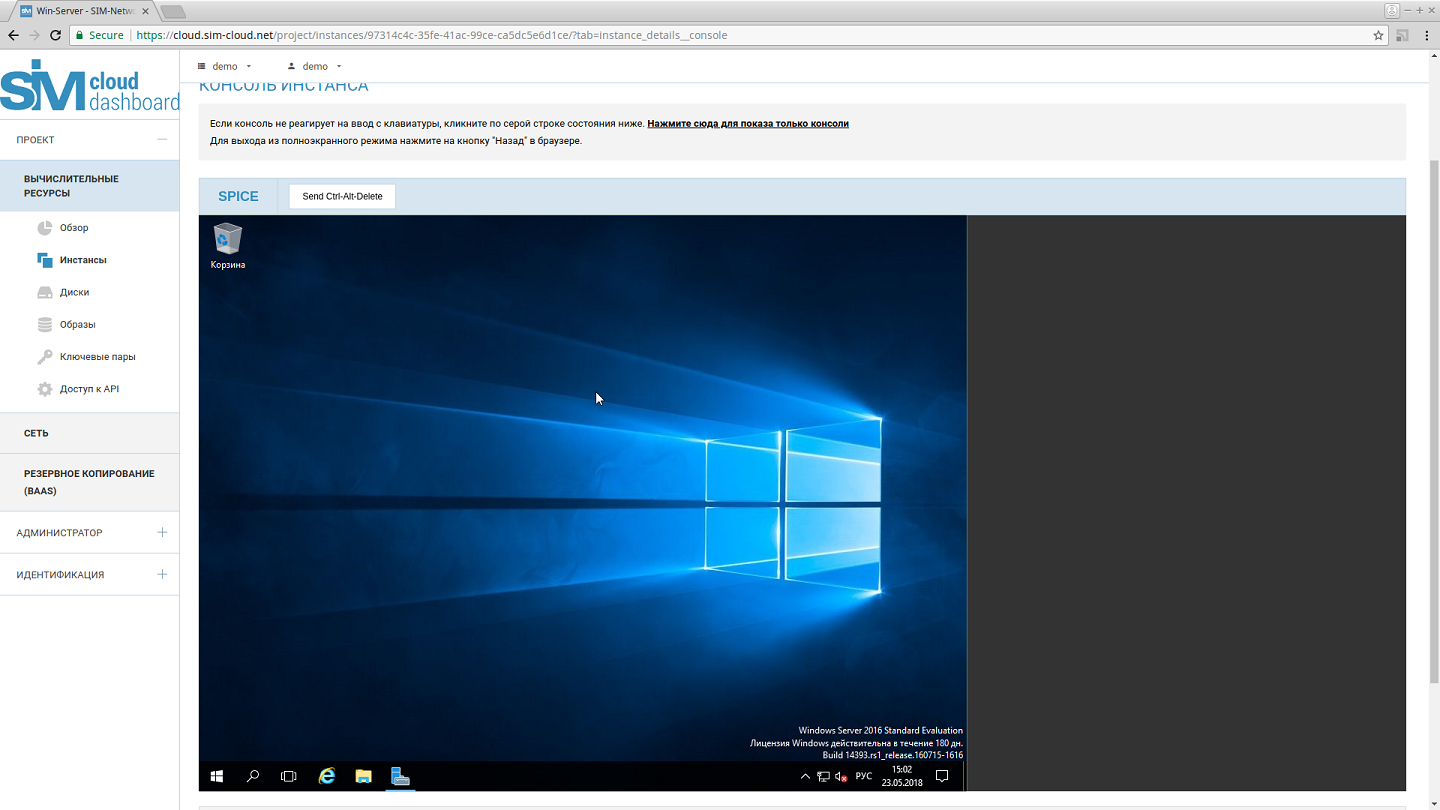1440x810 pixels.
Task: Collapse the Проект sidebar section
Action: pos(162,140)
